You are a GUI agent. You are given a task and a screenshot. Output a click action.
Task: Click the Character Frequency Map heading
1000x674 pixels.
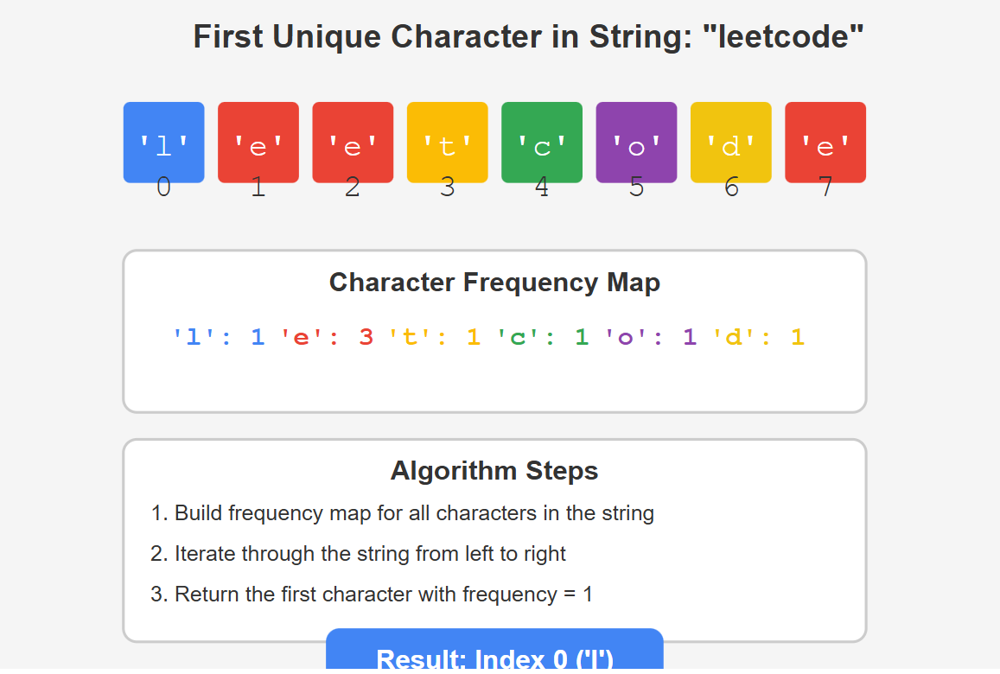tap(494, 283)
